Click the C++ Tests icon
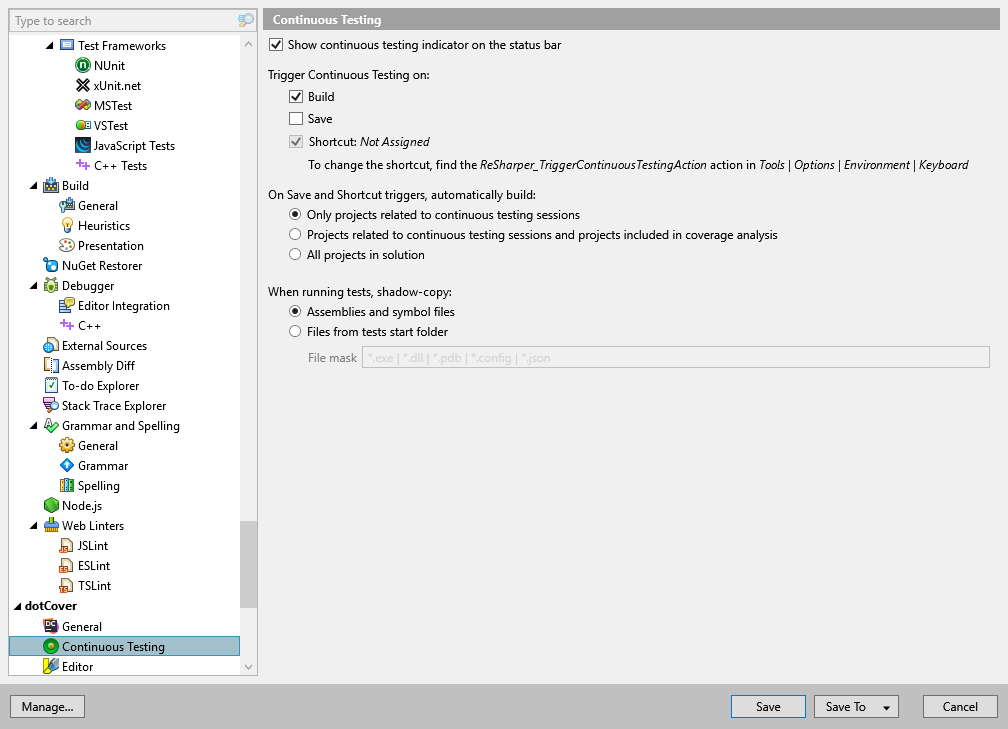This screenshot has height=729, width=1008. (x=85, y=165)
